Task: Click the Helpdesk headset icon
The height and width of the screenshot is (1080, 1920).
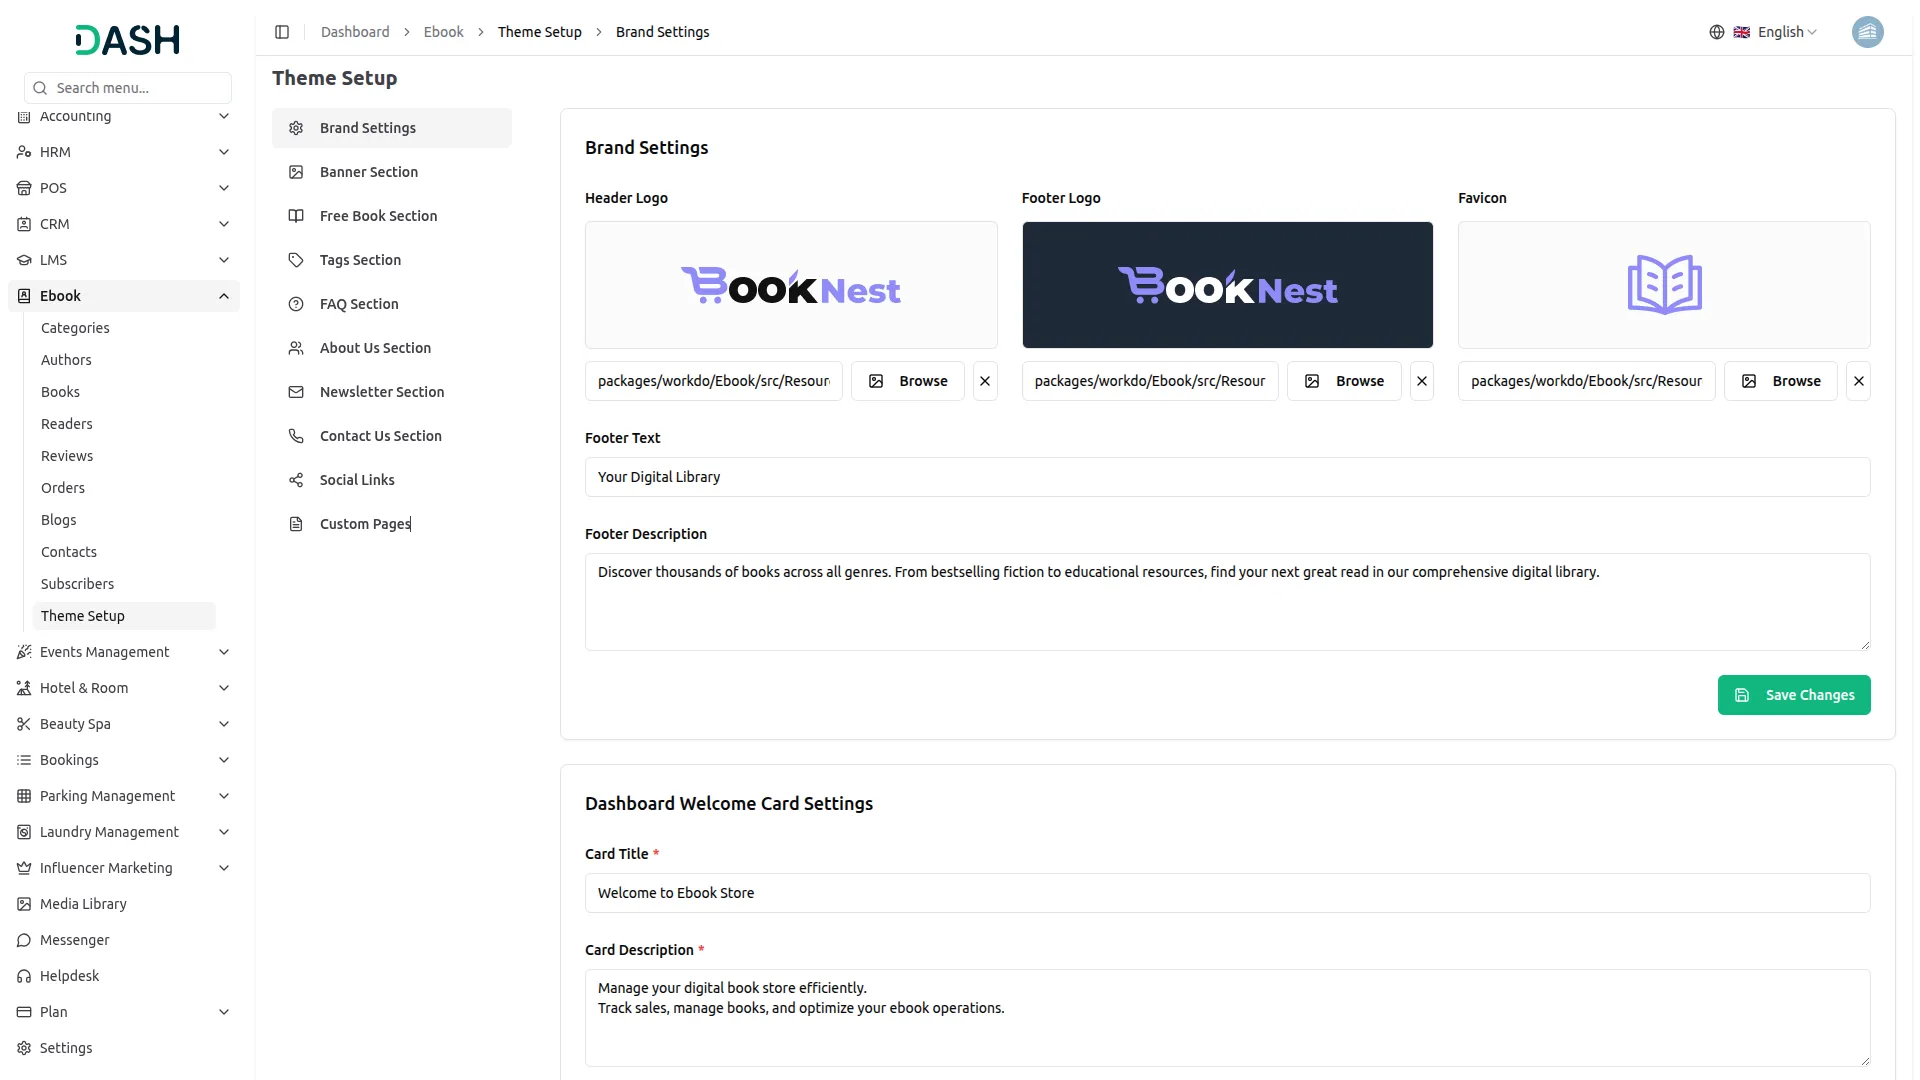Action: [x=24, y=976]
